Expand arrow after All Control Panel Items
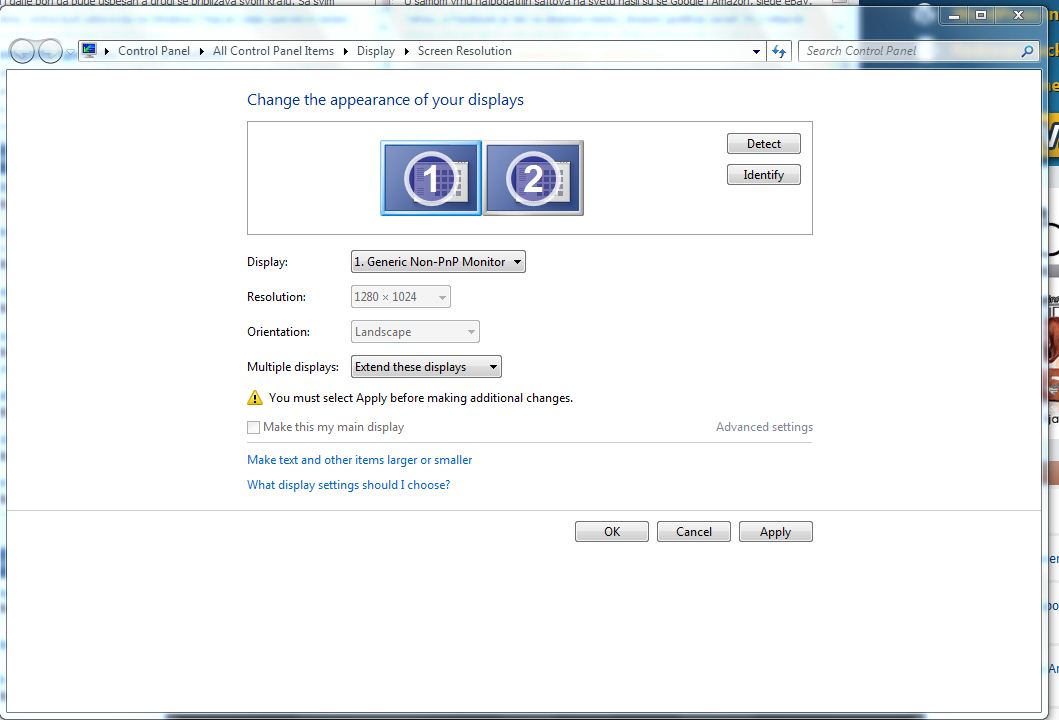Viewport: 1059px width, 720px height. coord(346,51)
